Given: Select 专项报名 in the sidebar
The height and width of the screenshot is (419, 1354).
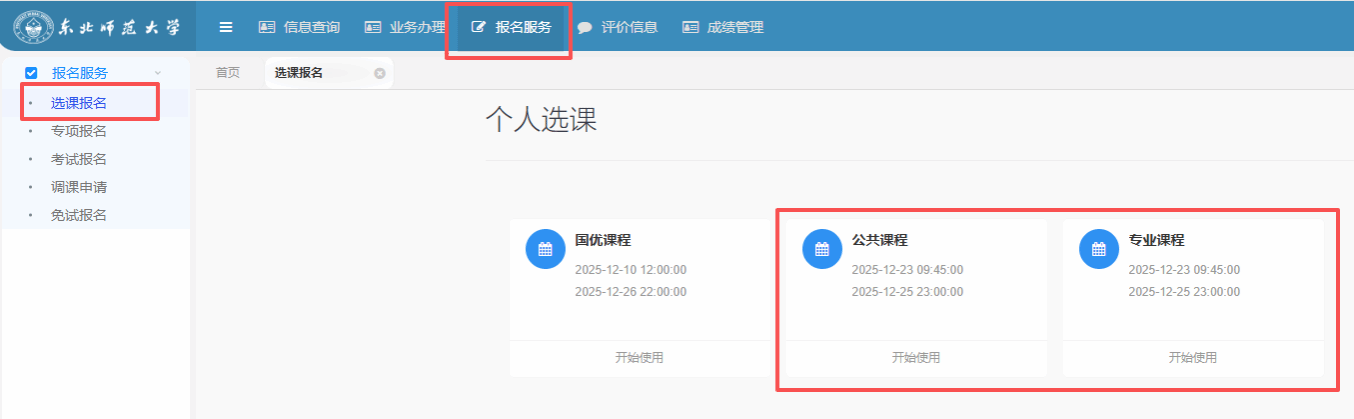Looking at the screenshot, I should 79,131.
